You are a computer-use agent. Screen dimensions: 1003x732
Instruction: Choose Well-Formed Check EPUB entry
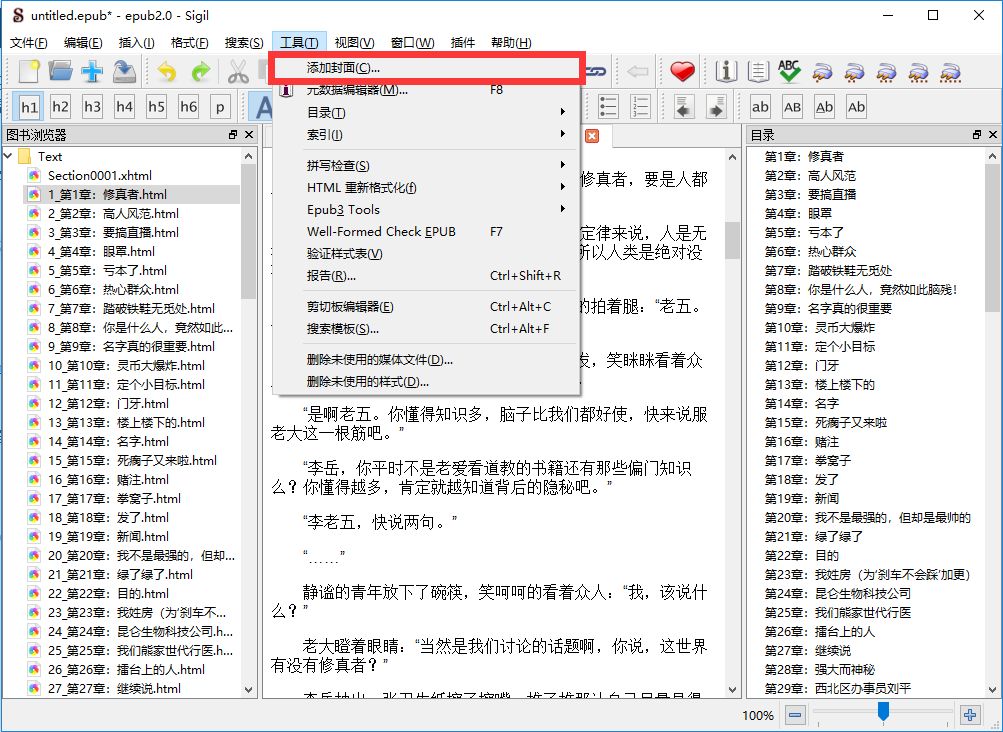(425, 232)
